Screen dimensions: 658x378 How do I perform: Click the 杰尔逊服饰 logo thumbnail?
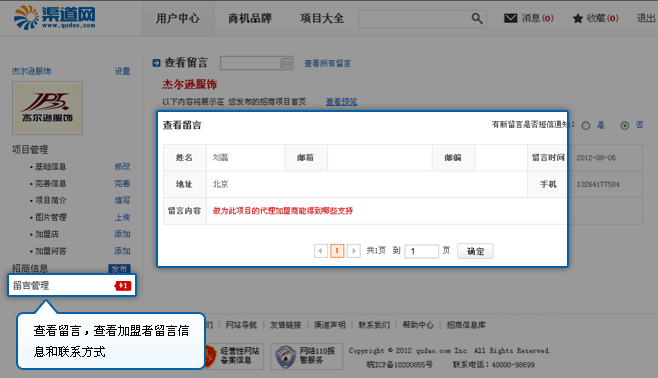point(47,108)
